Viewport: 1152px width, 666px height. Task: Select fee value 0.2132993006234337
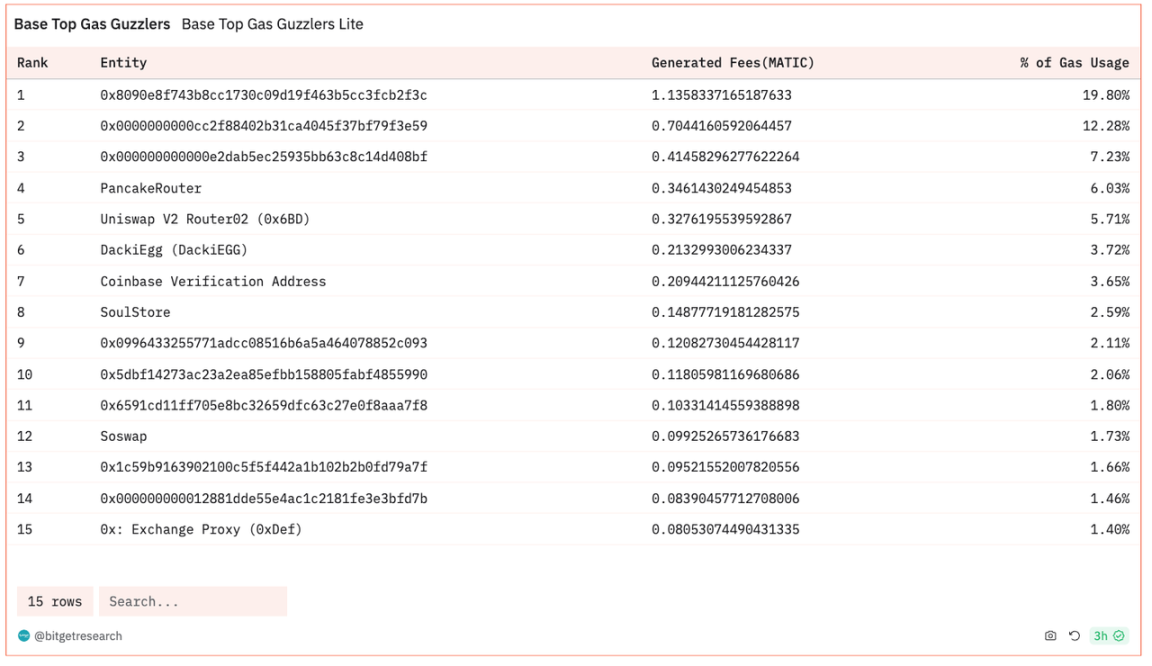pyautogui.click(x=721, y=250)
